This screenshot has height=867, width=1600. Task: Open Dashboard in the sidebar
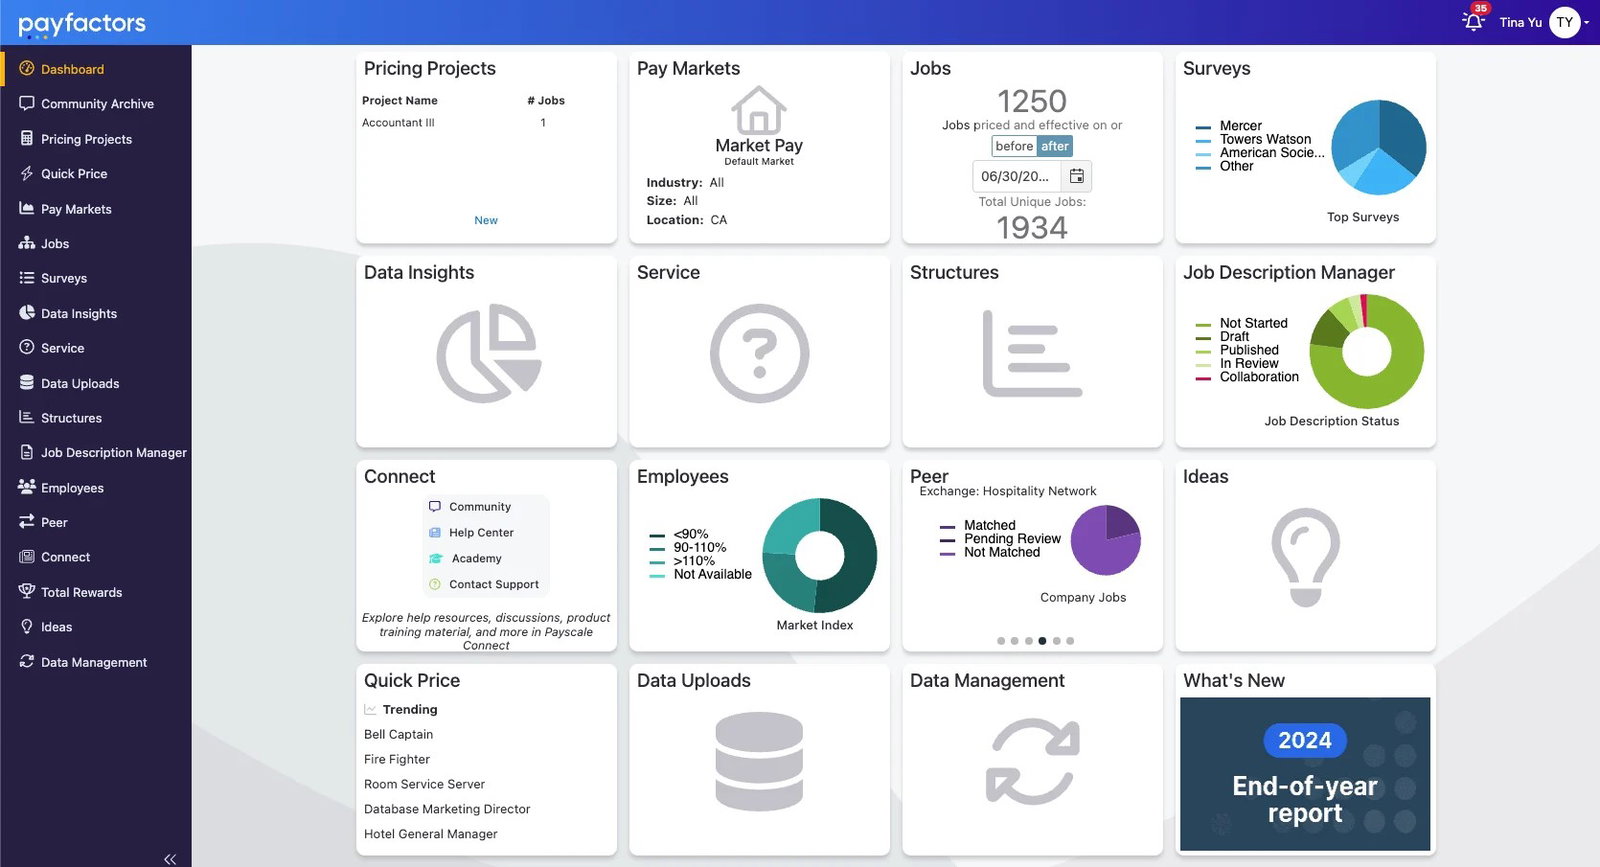point(96,69)
